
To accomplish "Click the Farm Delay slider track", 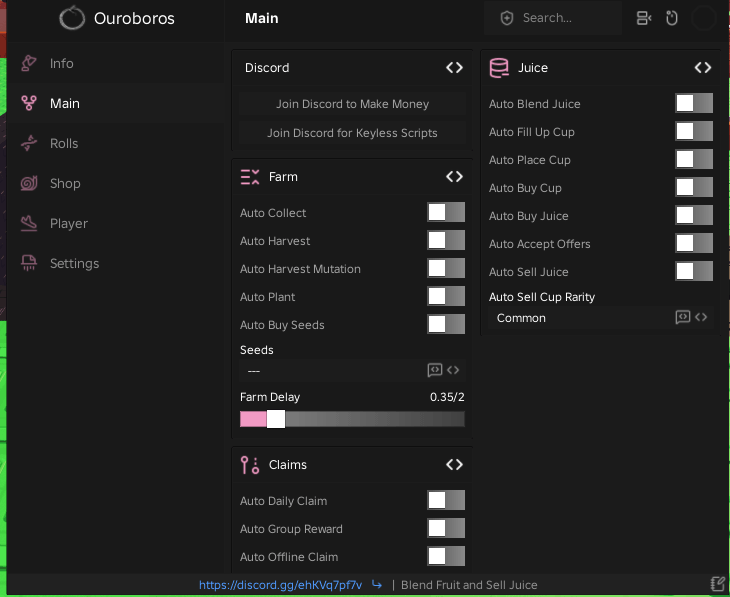I will [x=352, y=419].
